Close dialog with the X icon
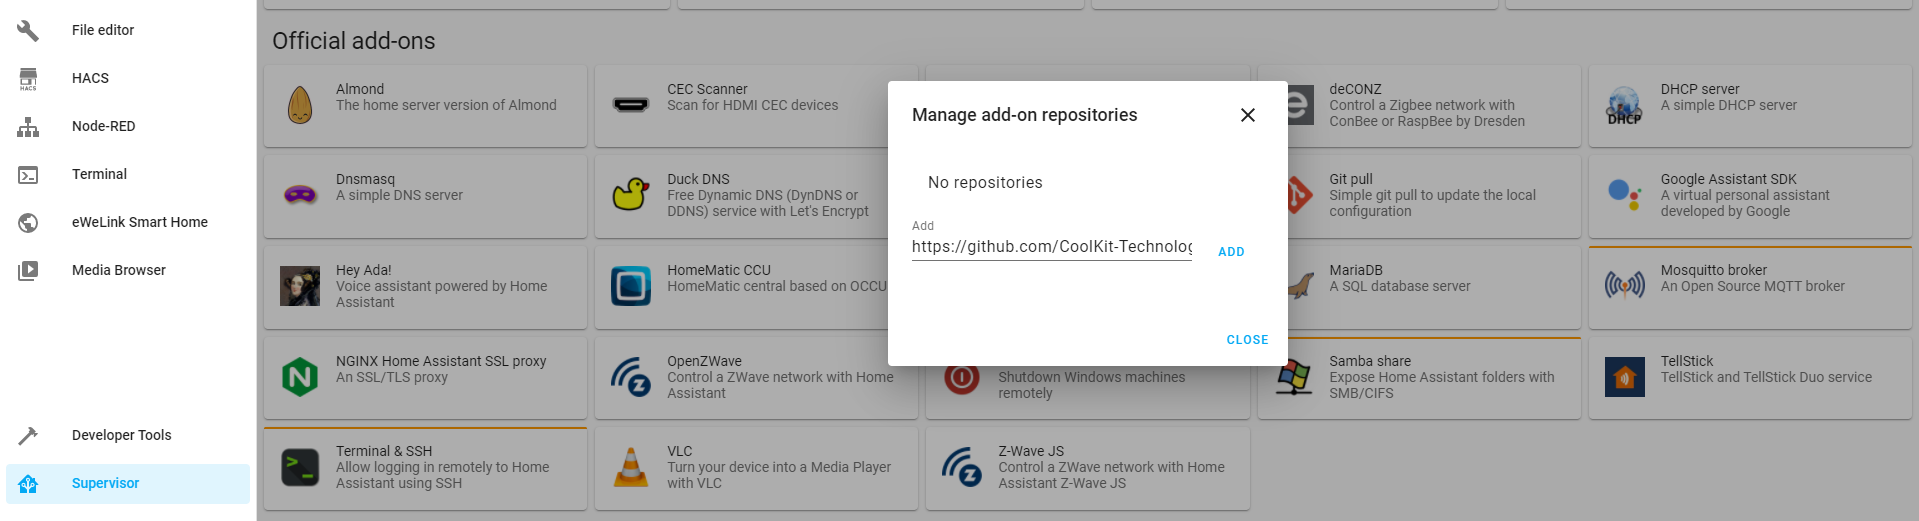1919x521 pixels. pyautogui.click(x=1247, y=115)
